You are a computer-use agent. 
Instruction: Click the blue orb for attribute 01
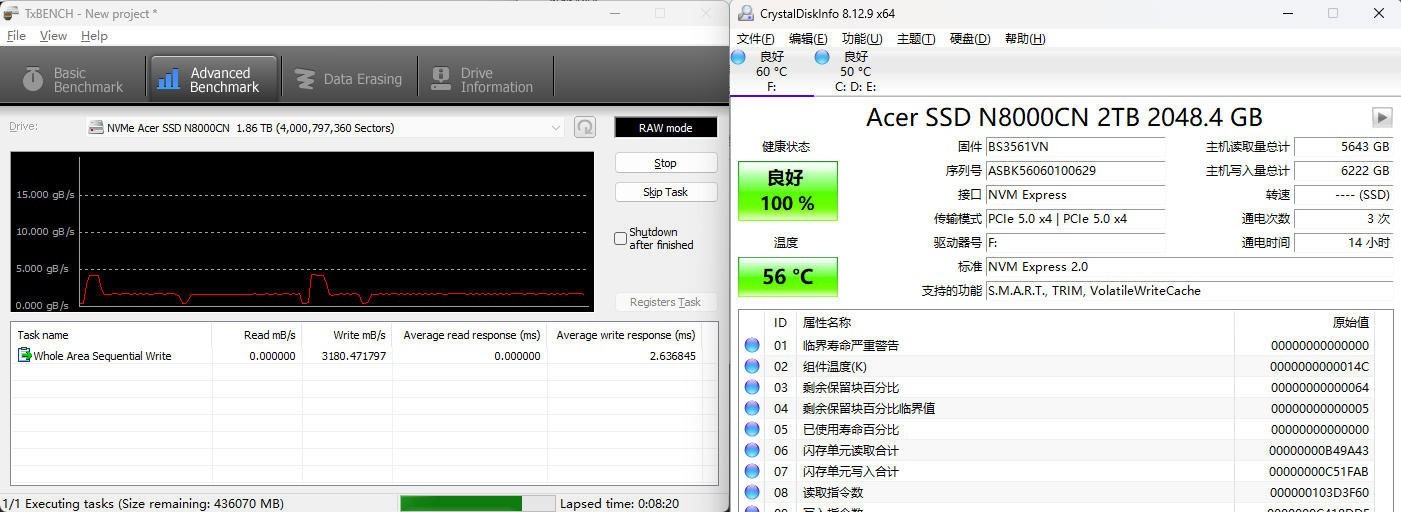[x=752, y=345]
